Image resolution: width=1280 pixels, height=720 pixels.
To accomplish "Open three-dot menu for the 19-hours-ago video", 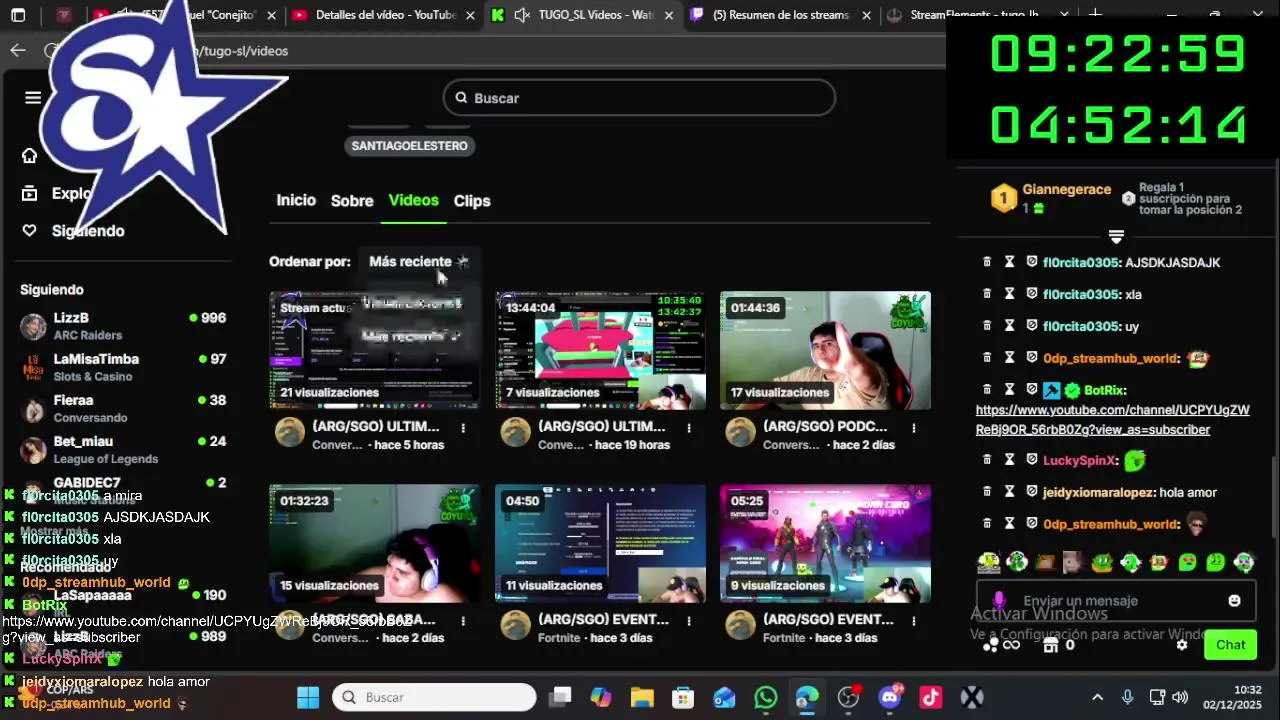I will pos(689,427).
